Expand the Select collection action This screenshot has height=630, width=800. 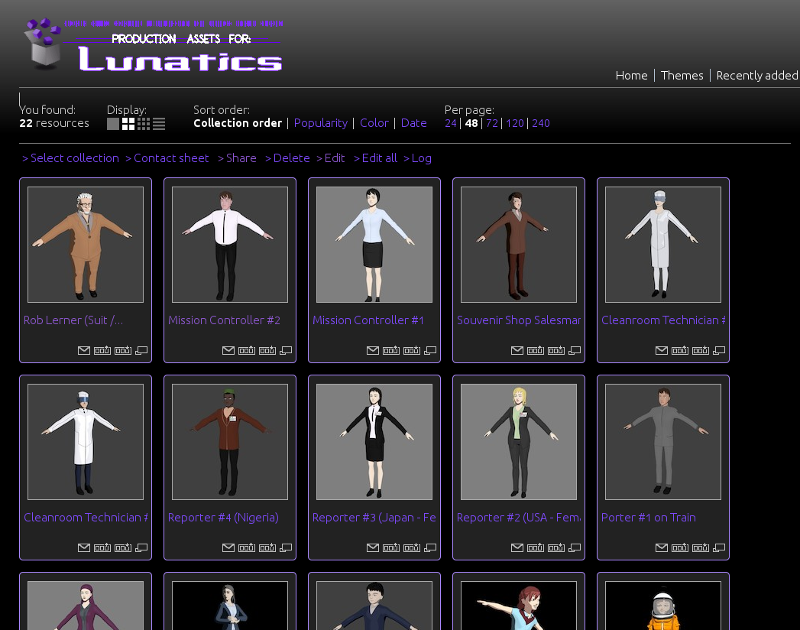point(74,158)
